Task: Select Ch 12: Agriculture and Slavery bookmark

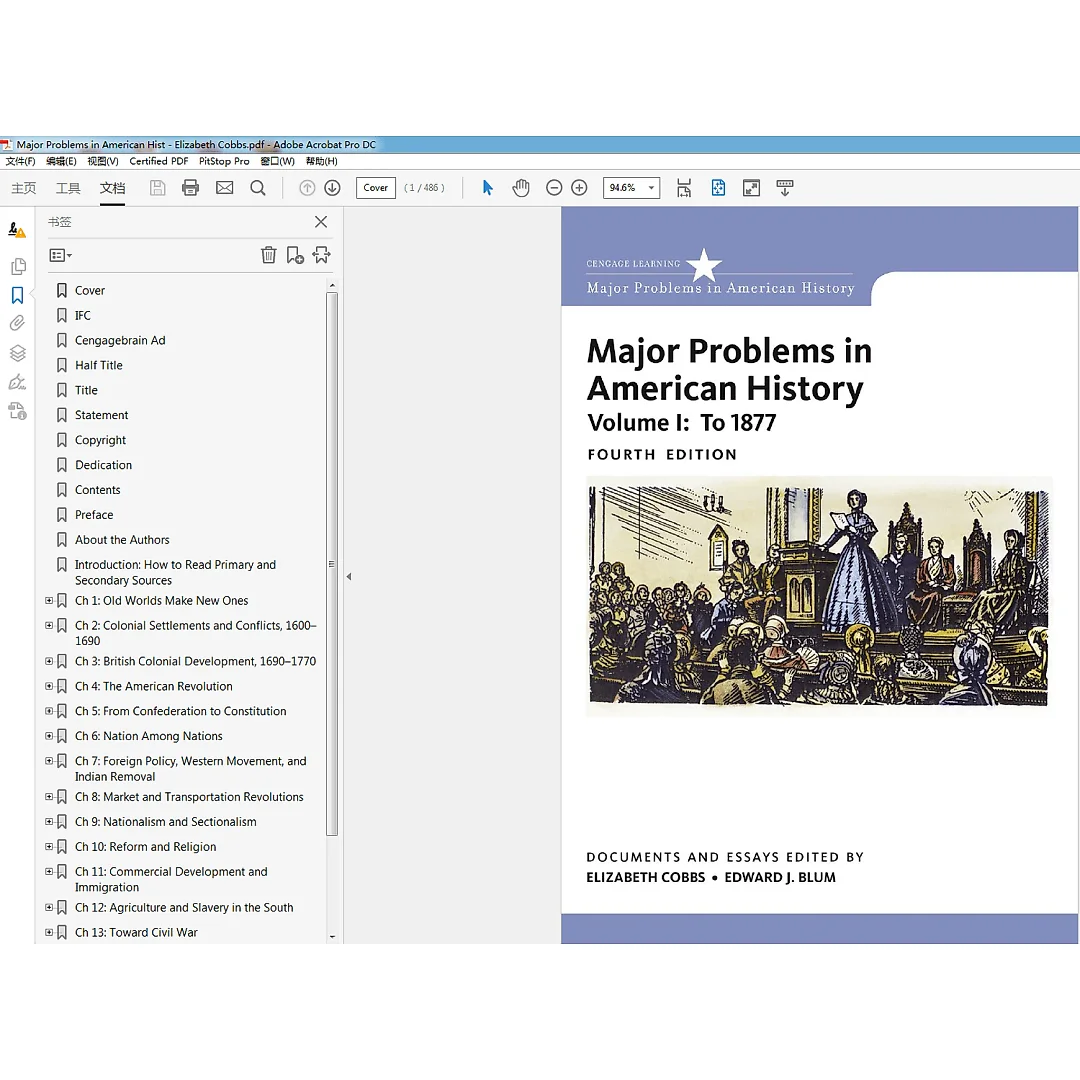Action: [x=184, y=908]
